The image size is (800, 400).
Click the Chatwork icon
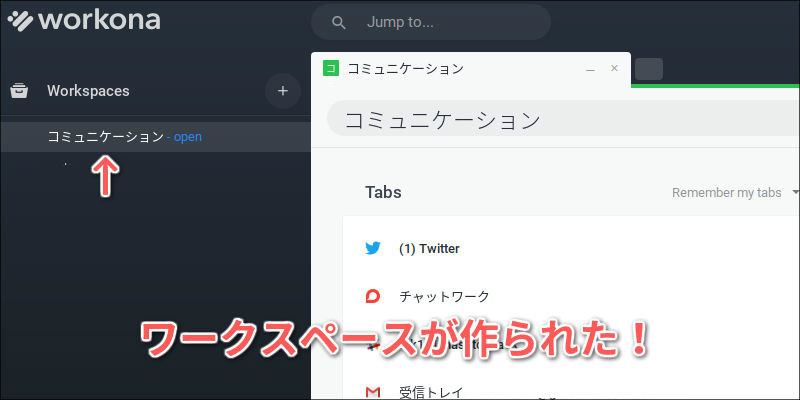pos(373,296)
